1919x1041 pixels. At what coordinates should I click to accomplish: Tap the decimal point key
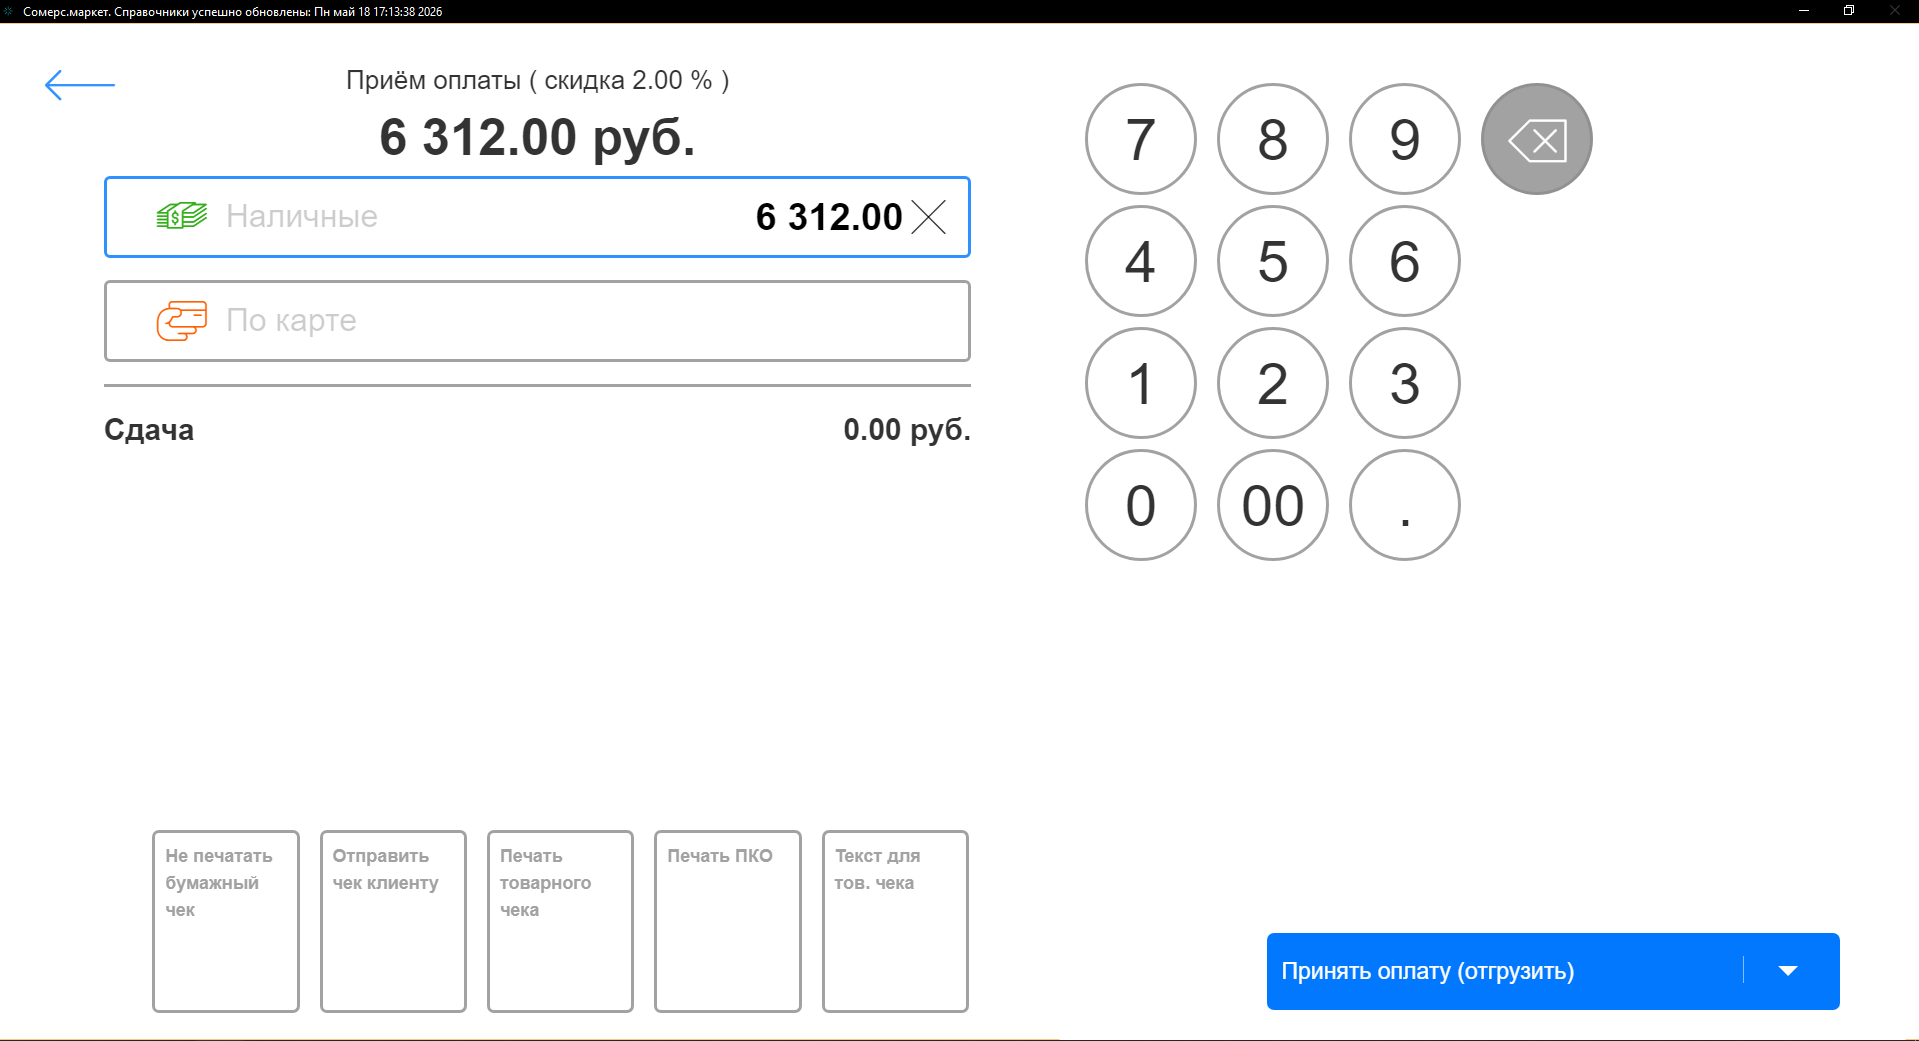[1404, 505]
